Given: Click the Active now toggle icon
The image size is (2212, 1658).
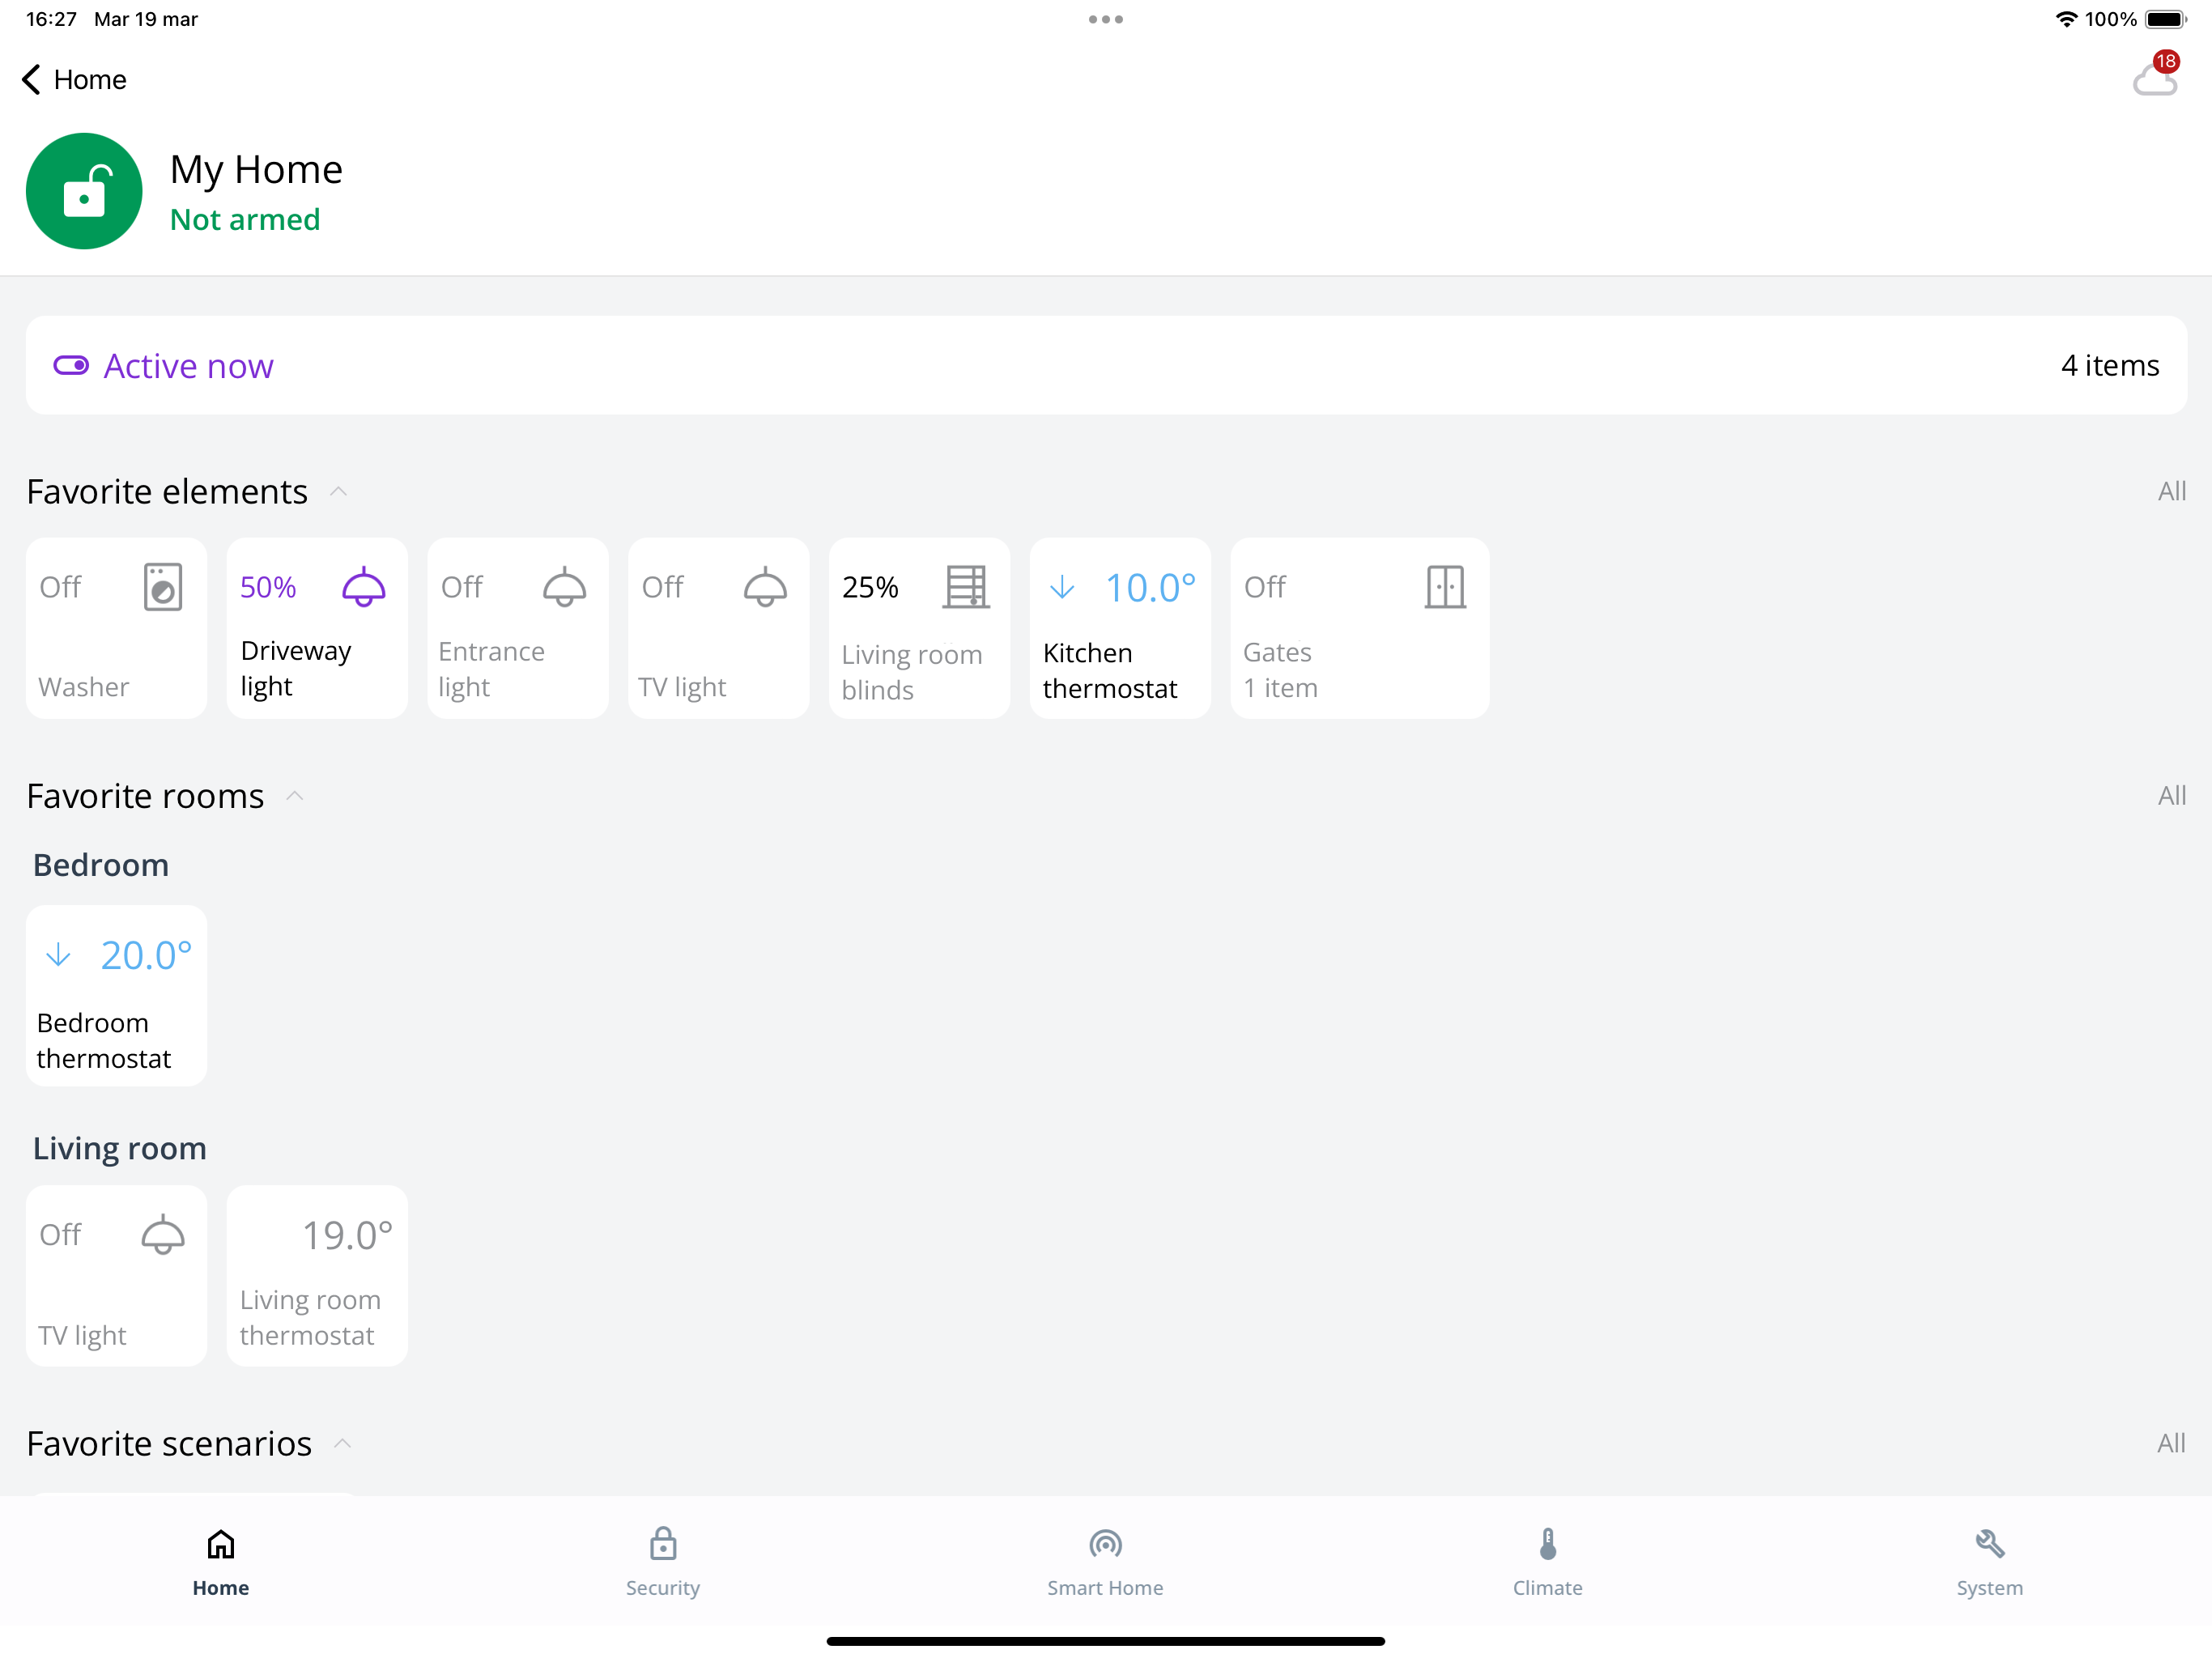Looking at the screenshot, I should coord(71,365).
